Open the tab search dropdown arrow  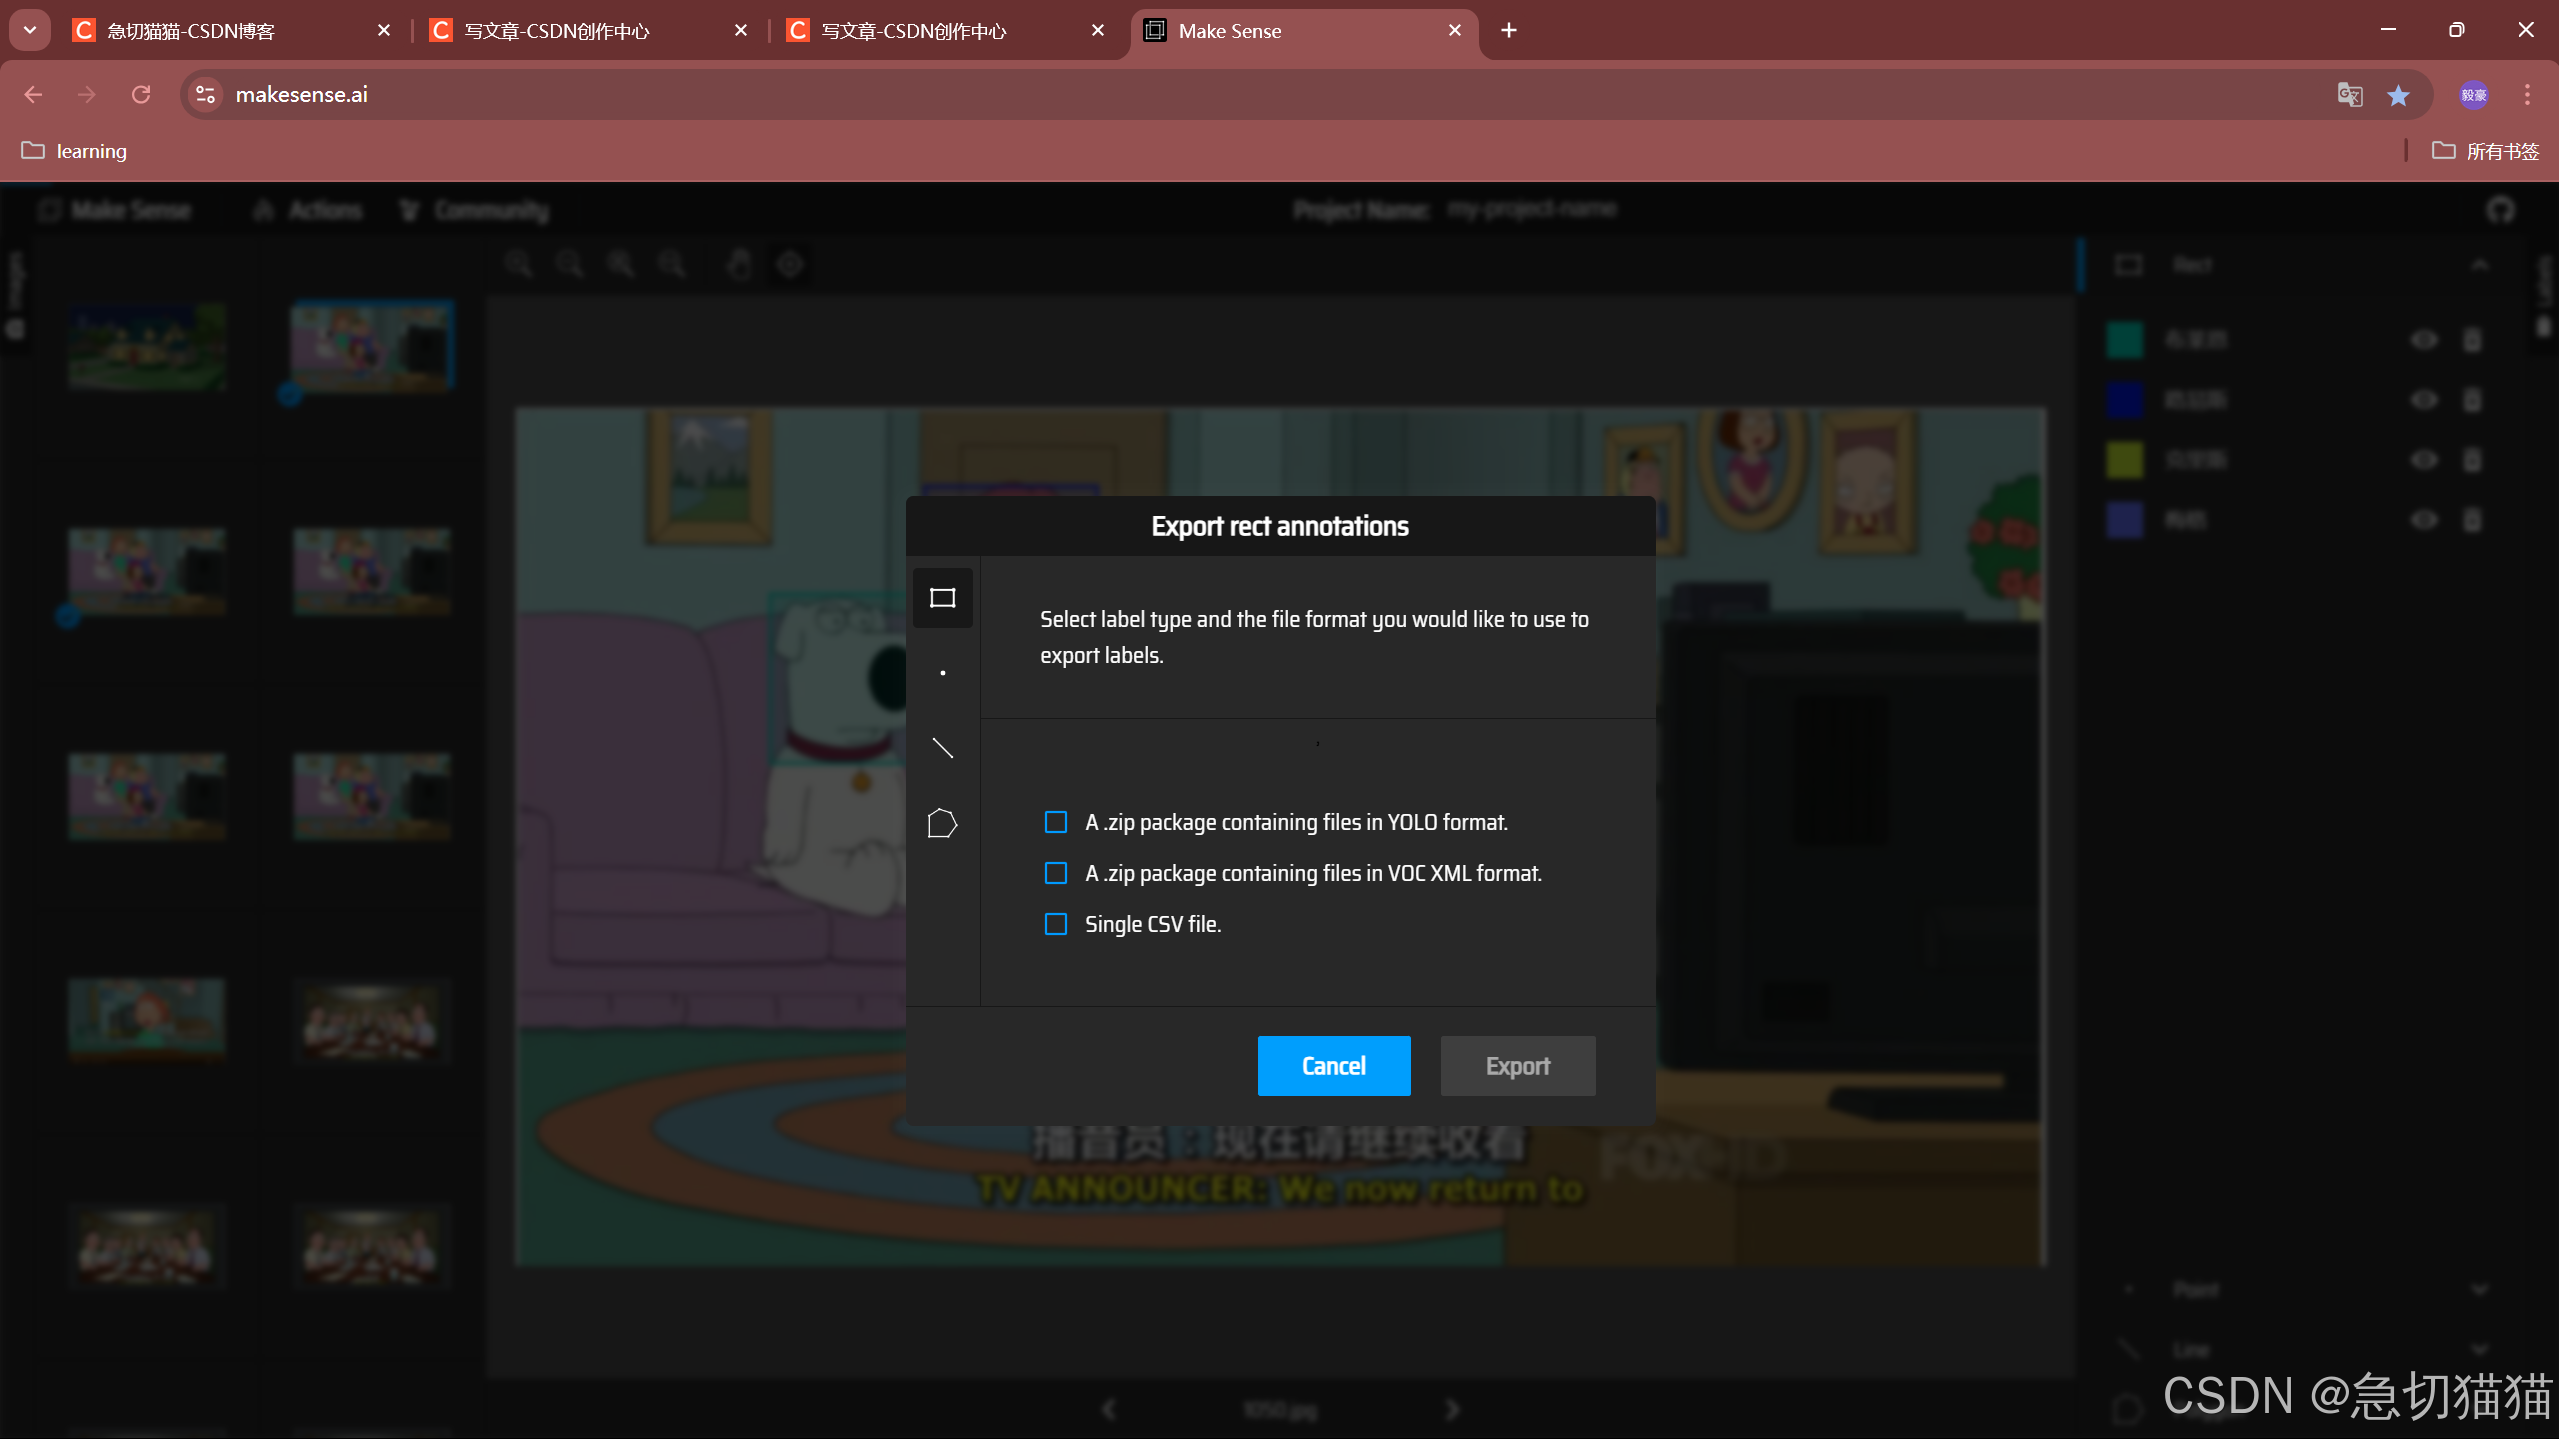click(30, 30)
